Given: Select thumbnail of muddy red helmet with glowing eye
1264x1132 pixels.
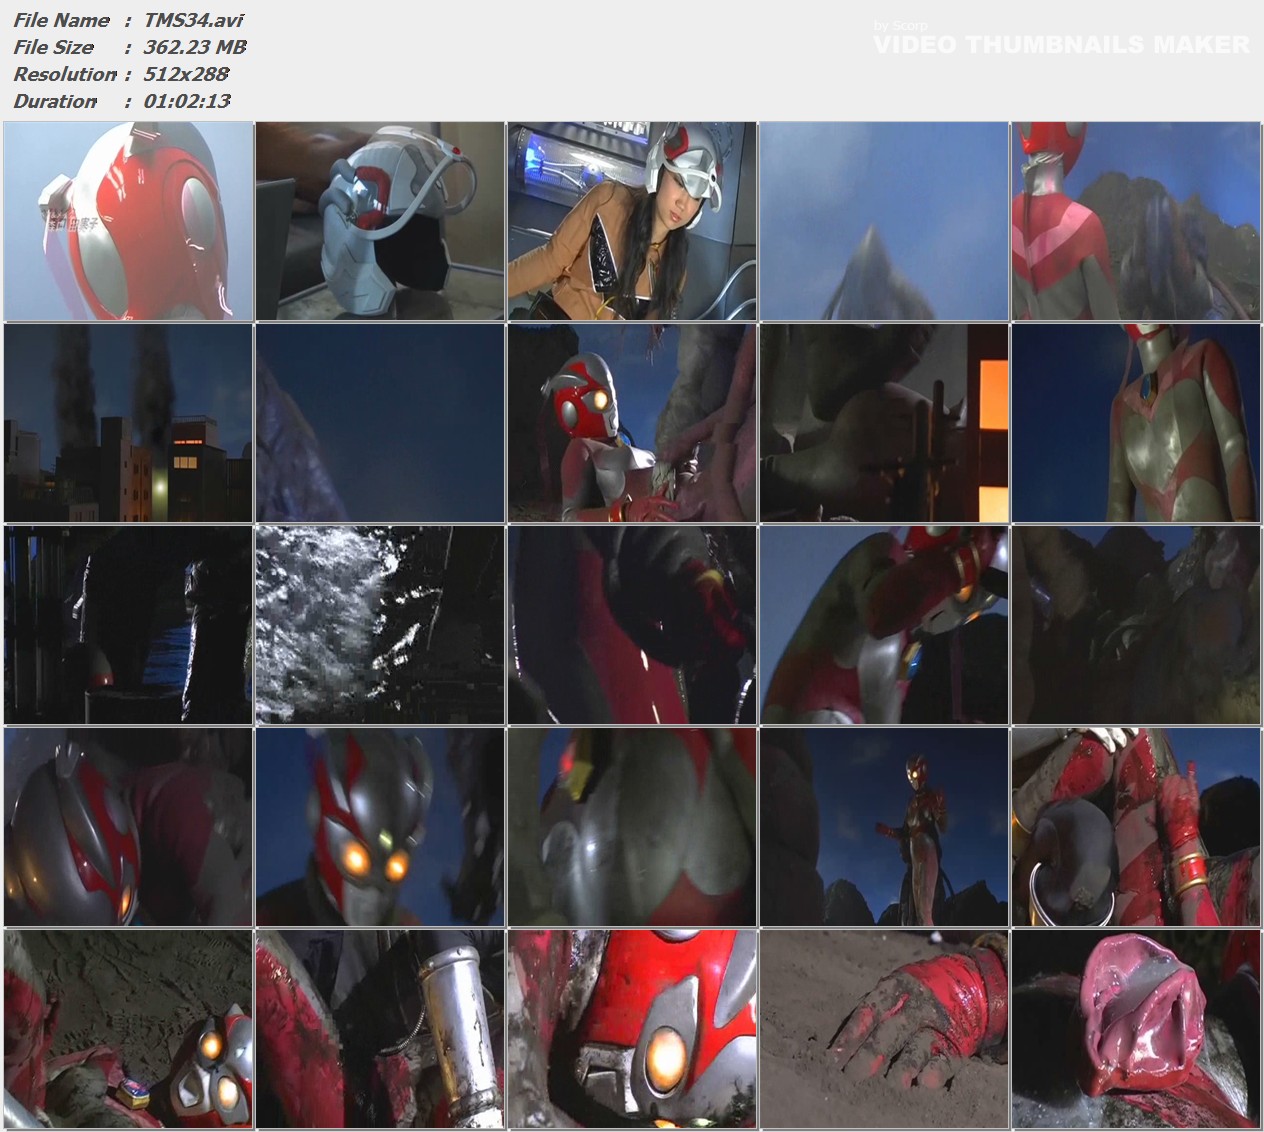Looking at the screenshot, I should 632,1029.
